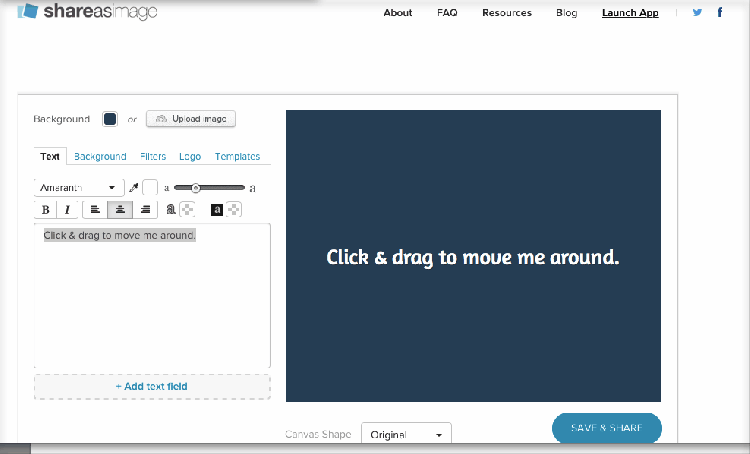Center-align the text

point(120,210)
